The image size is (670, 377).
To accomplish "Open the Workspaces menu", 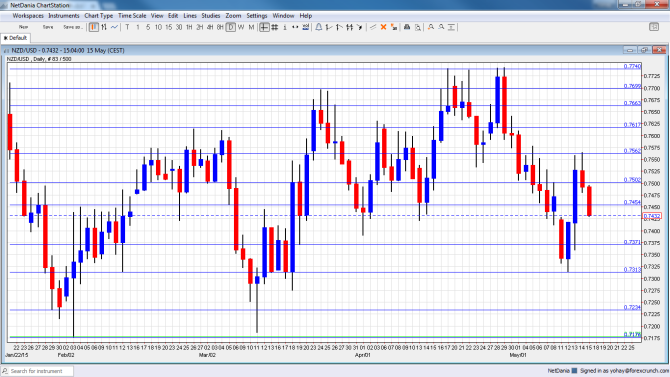I will point(28,16).
